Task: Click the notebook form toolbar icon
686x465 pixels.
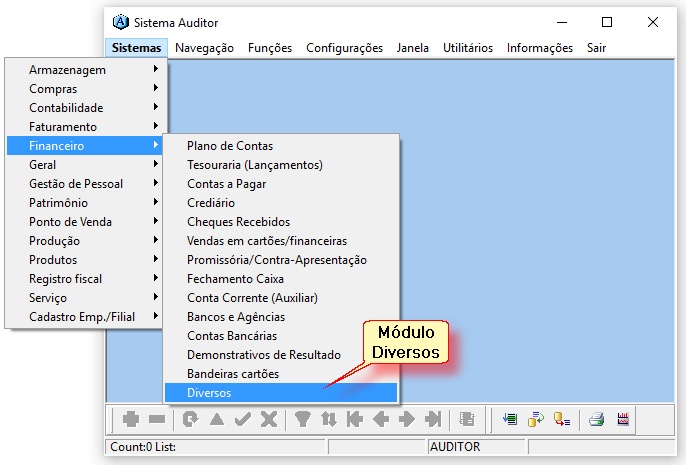Action: coord(467,419)
